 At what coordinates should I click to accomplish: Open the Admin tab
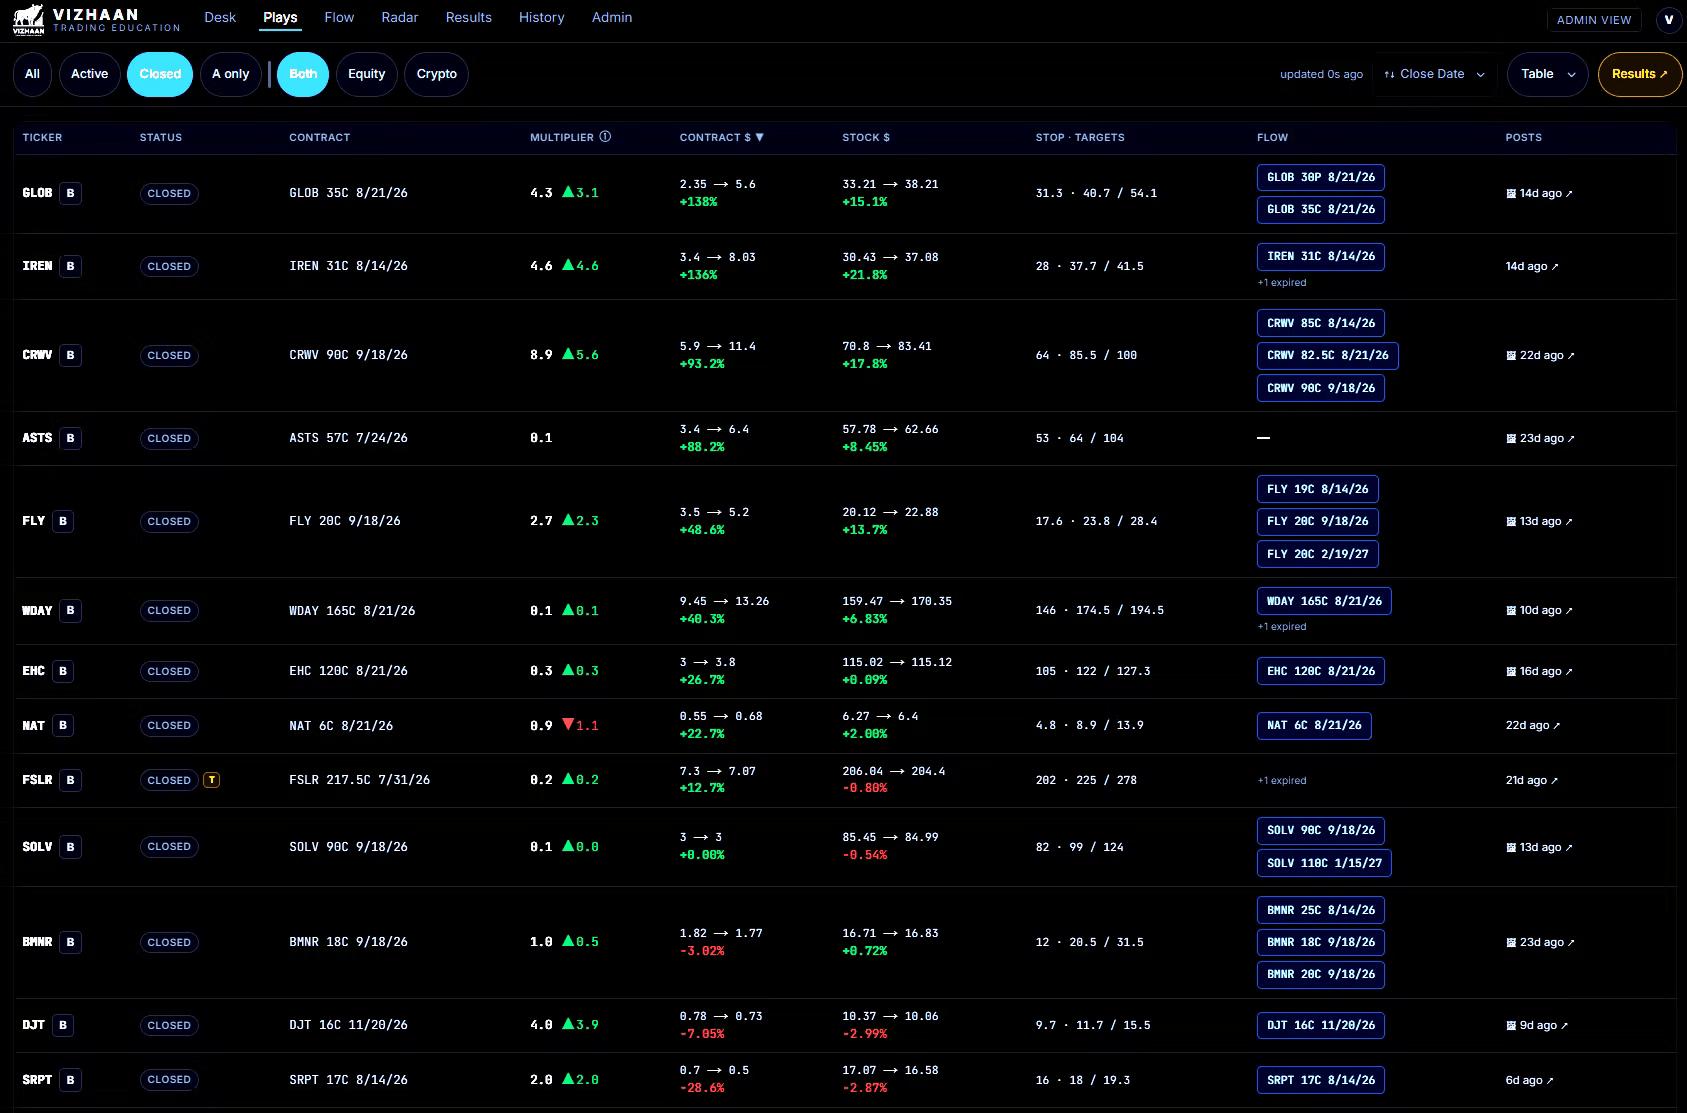(611, 18)
